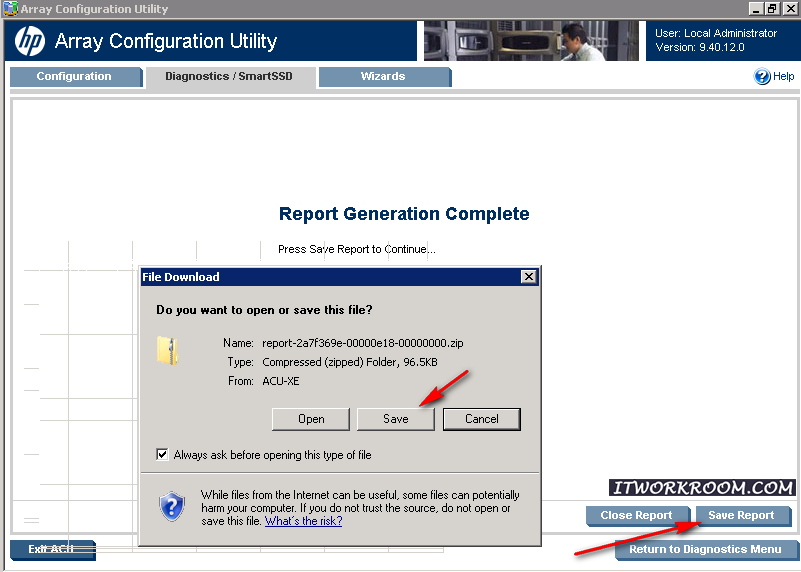Save the report zip file
The image size is (801, 572).
(396, 419)
